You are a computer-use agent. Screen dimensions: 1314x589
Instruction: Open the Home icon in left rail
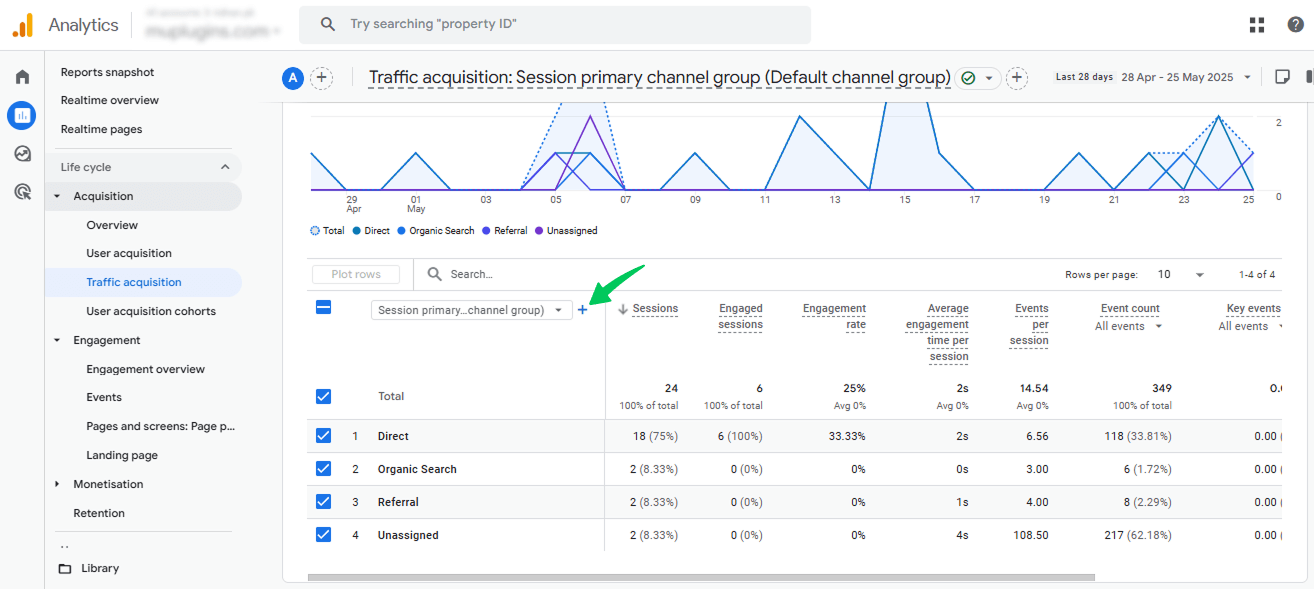click(22, 77)
